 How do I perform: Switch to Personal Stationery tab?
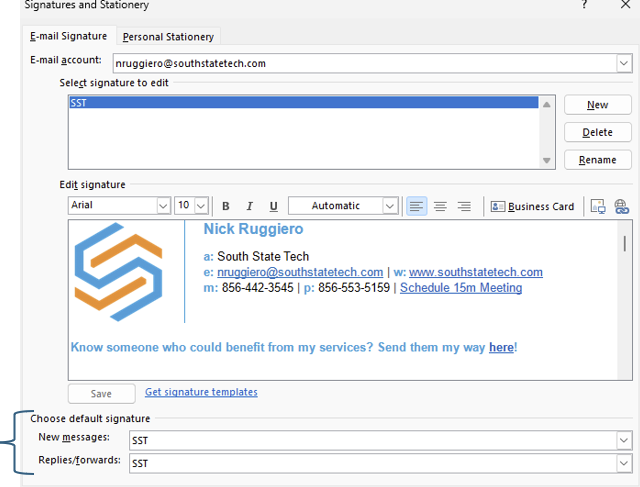(168, 37)
